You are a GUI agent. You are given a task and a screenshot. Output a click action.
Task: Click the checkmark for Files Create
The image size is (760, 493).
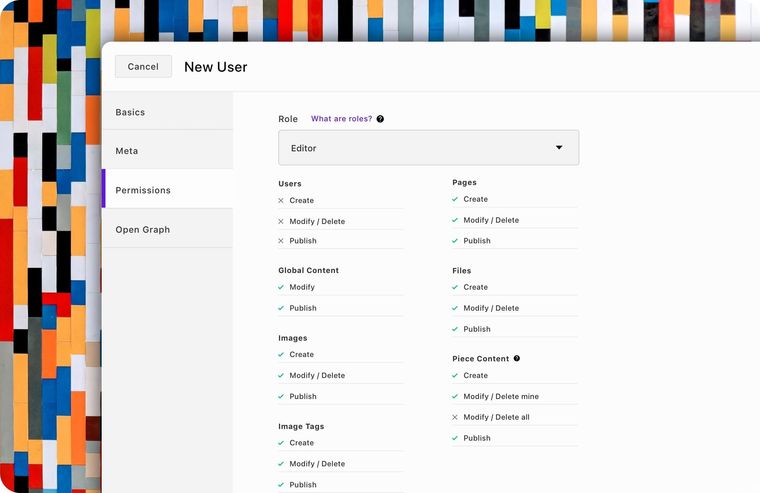455,287
